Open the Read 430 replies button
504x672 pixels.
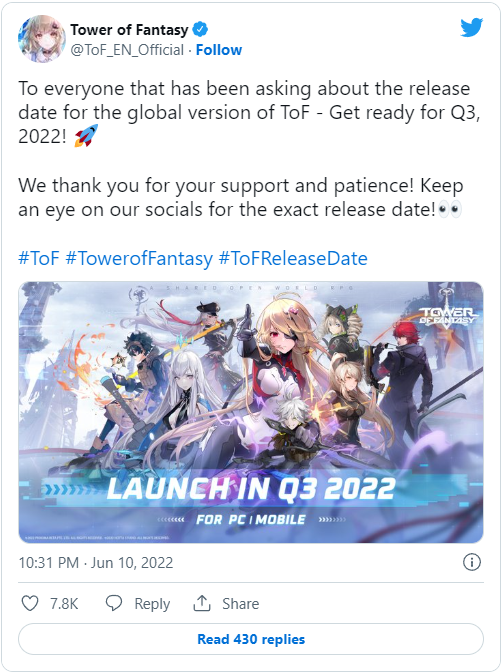251,639
